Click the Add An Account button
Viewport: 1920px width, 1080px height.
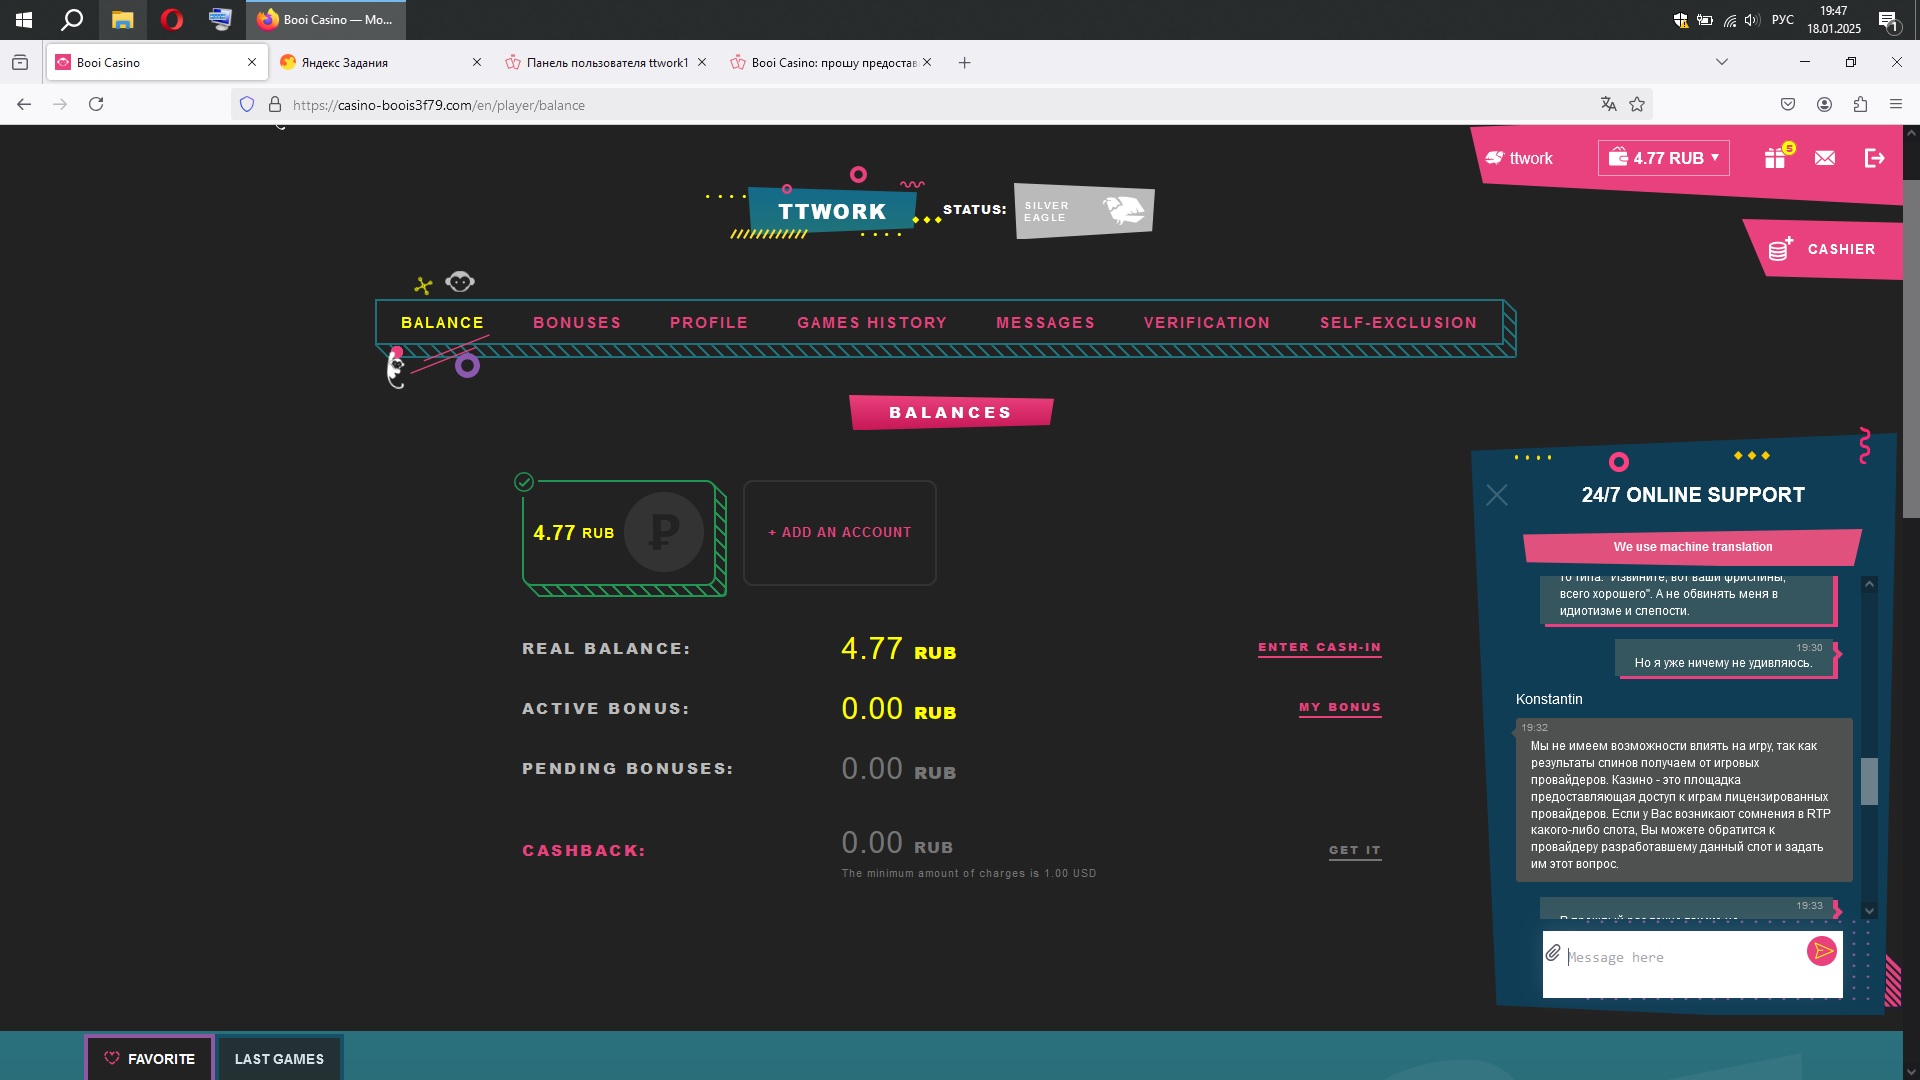[840, 533]
